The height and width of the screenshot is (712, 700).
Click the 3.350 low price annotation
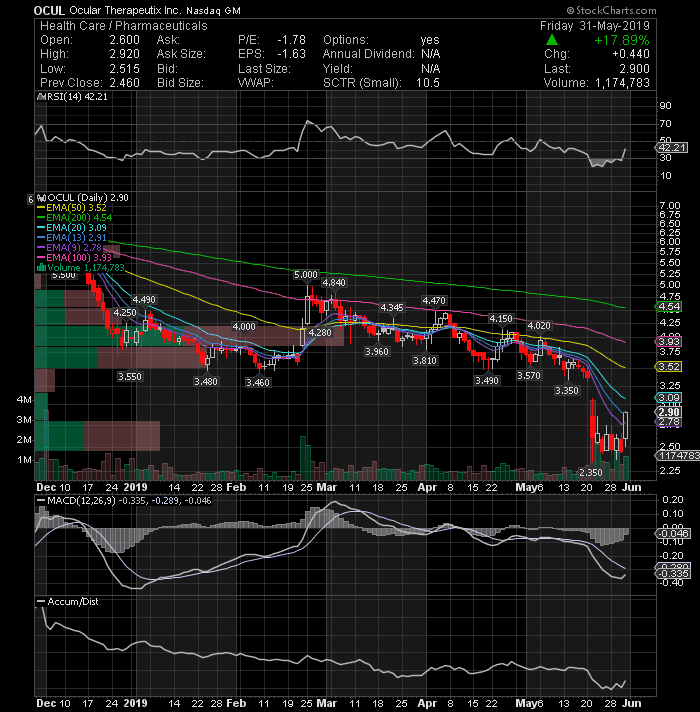tap(567, 391)
